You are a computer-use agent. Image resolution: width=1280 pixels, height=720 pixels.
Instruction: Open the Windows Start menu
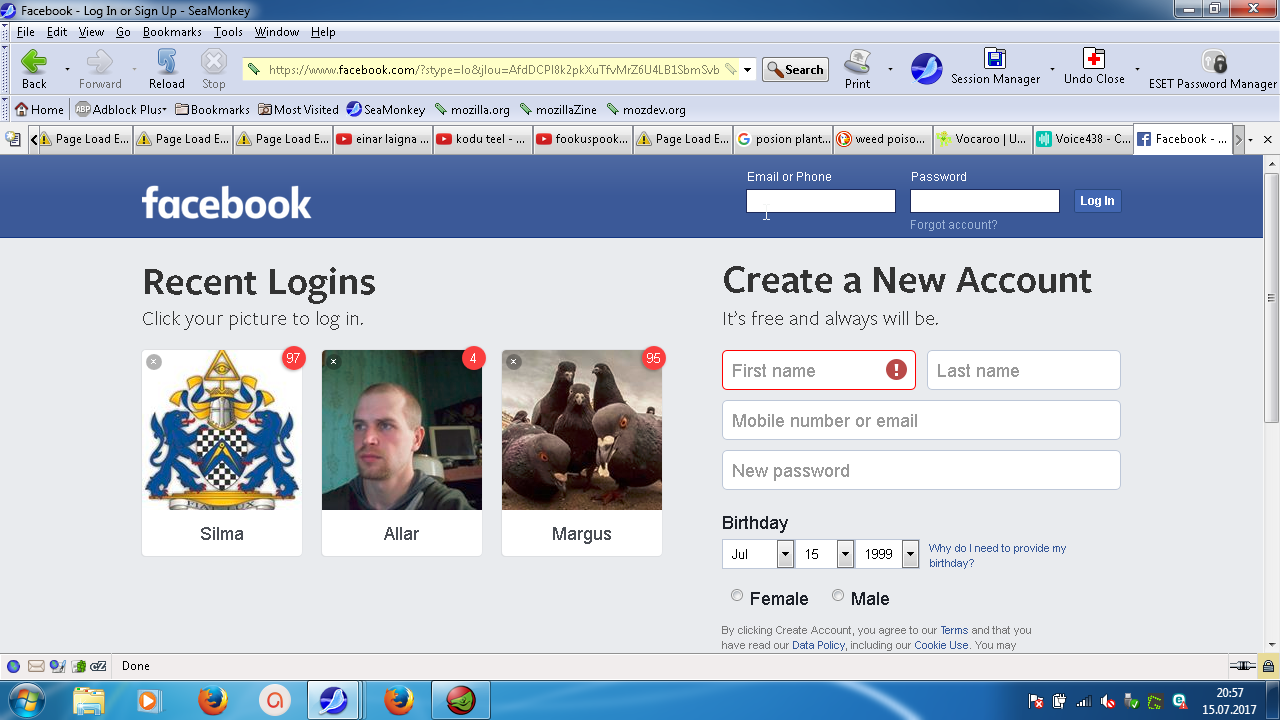click(x=25, y=700)
